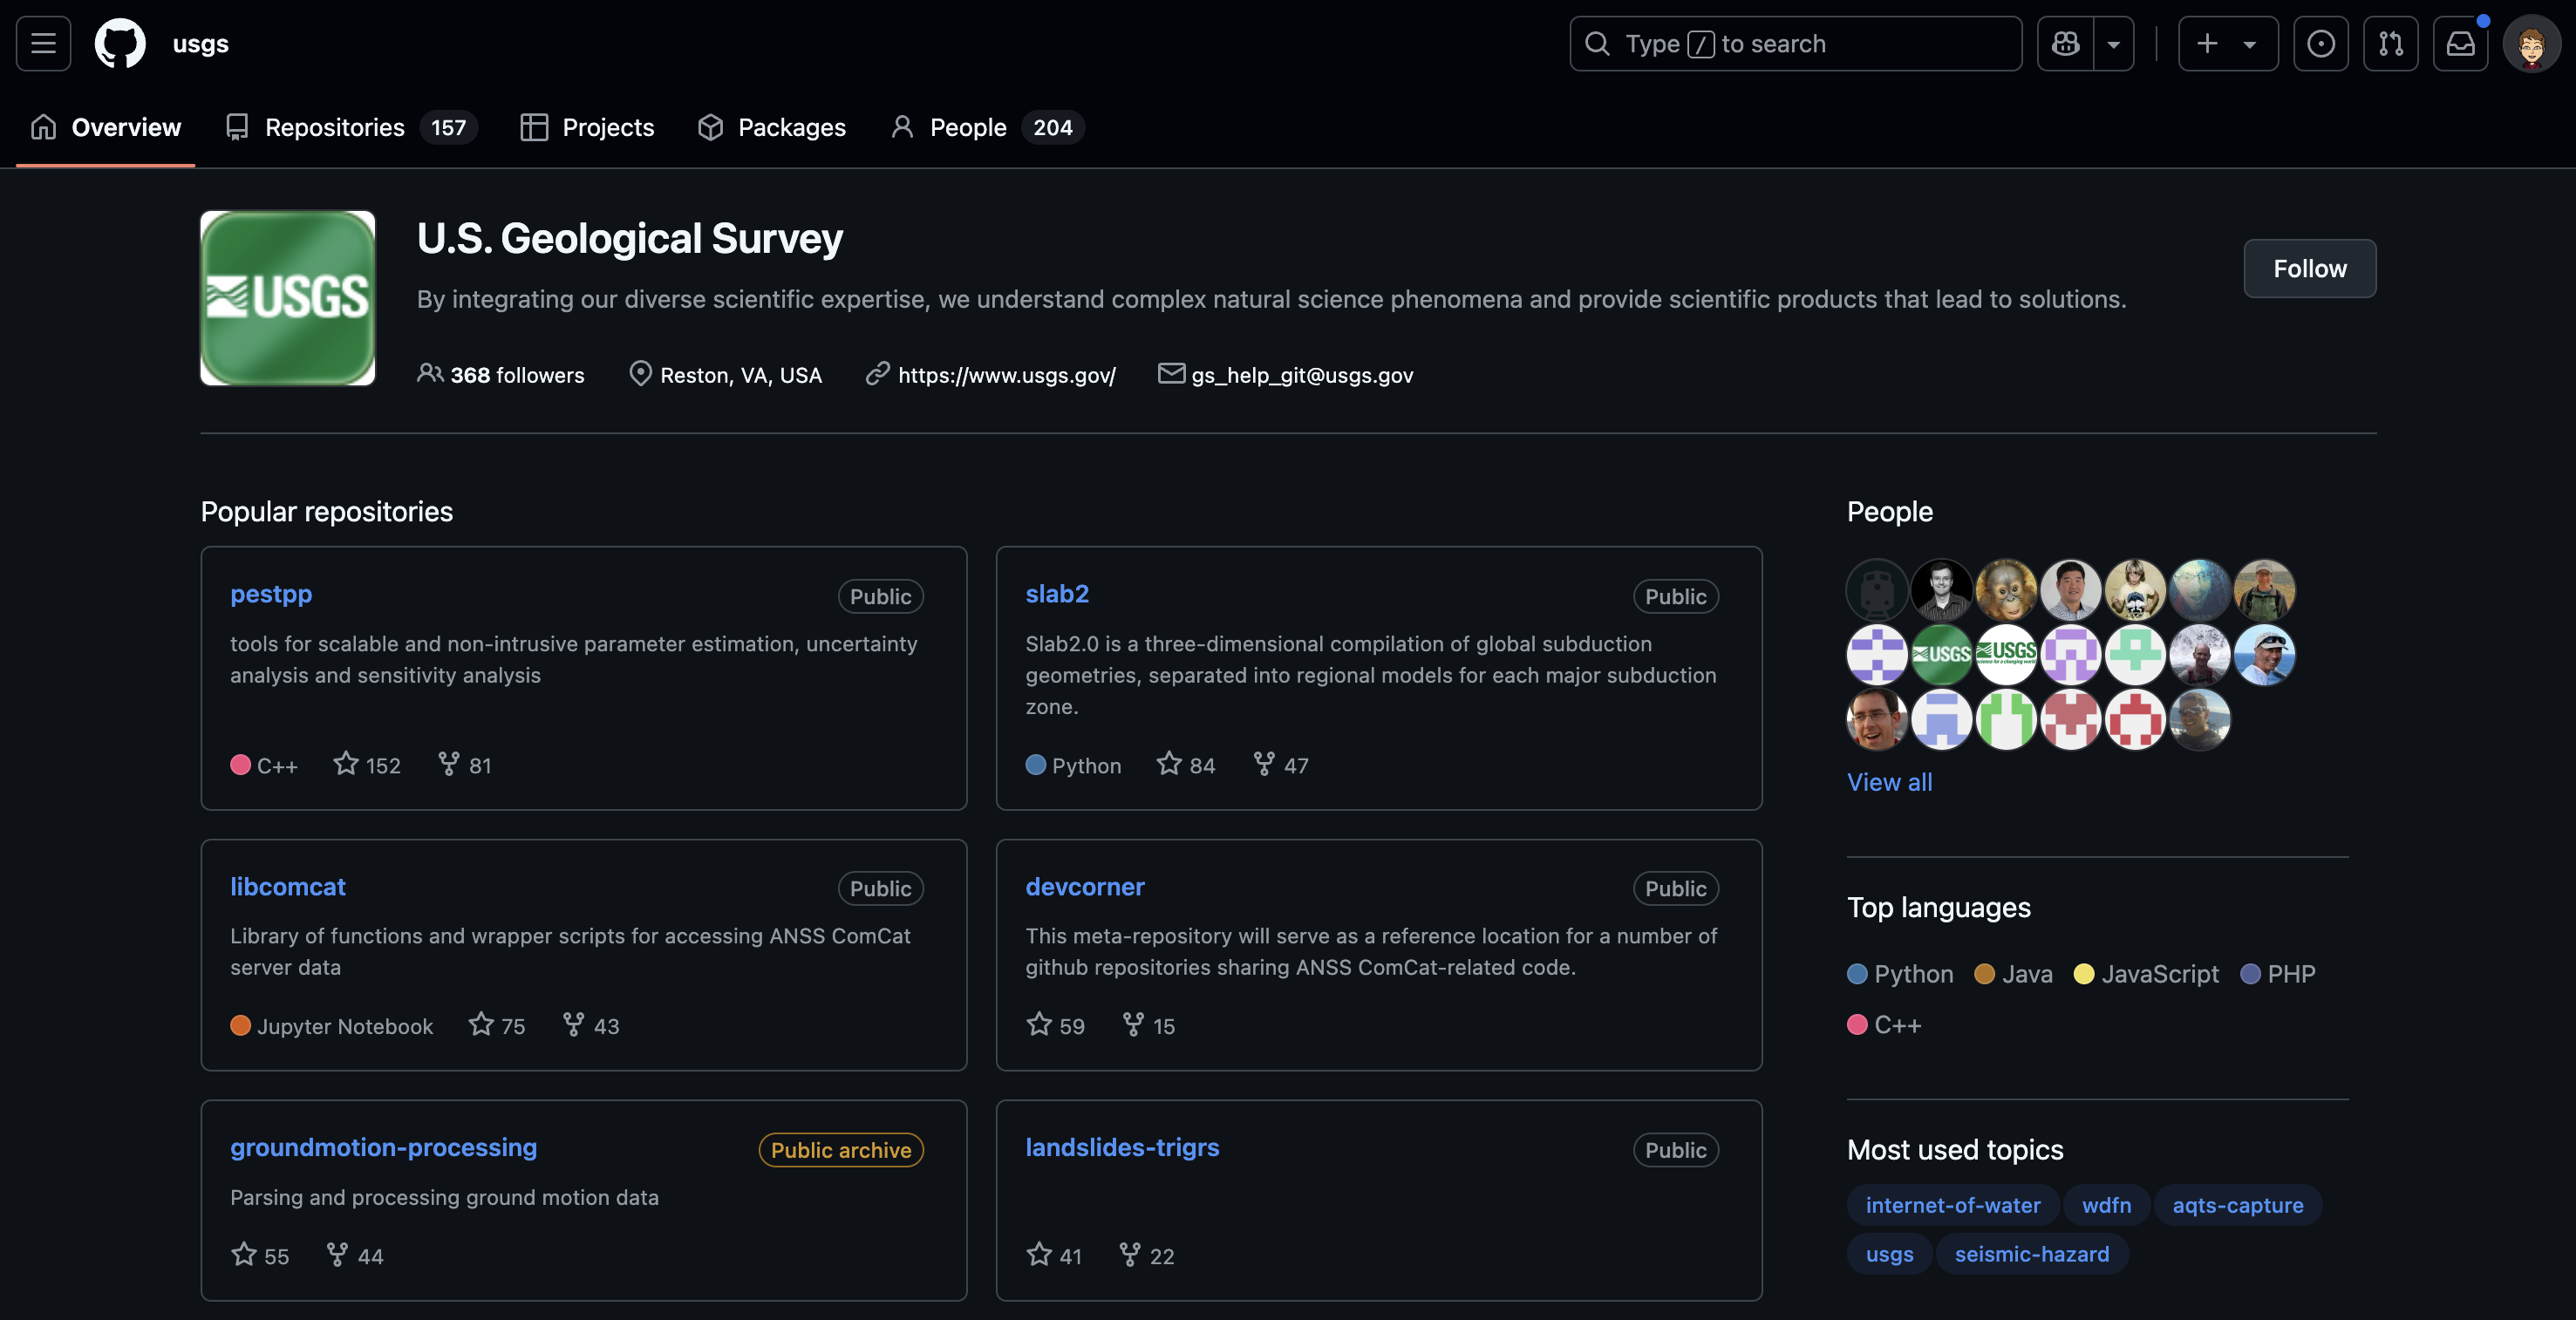Open the landslides-trigrs repository

pos(1122,1147)
